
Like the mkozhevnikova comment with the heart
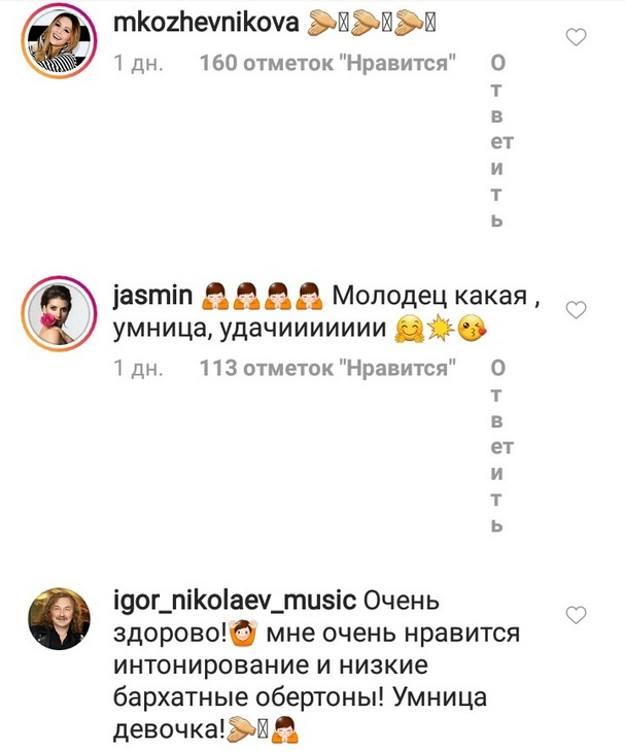click(x=576, y=37)
